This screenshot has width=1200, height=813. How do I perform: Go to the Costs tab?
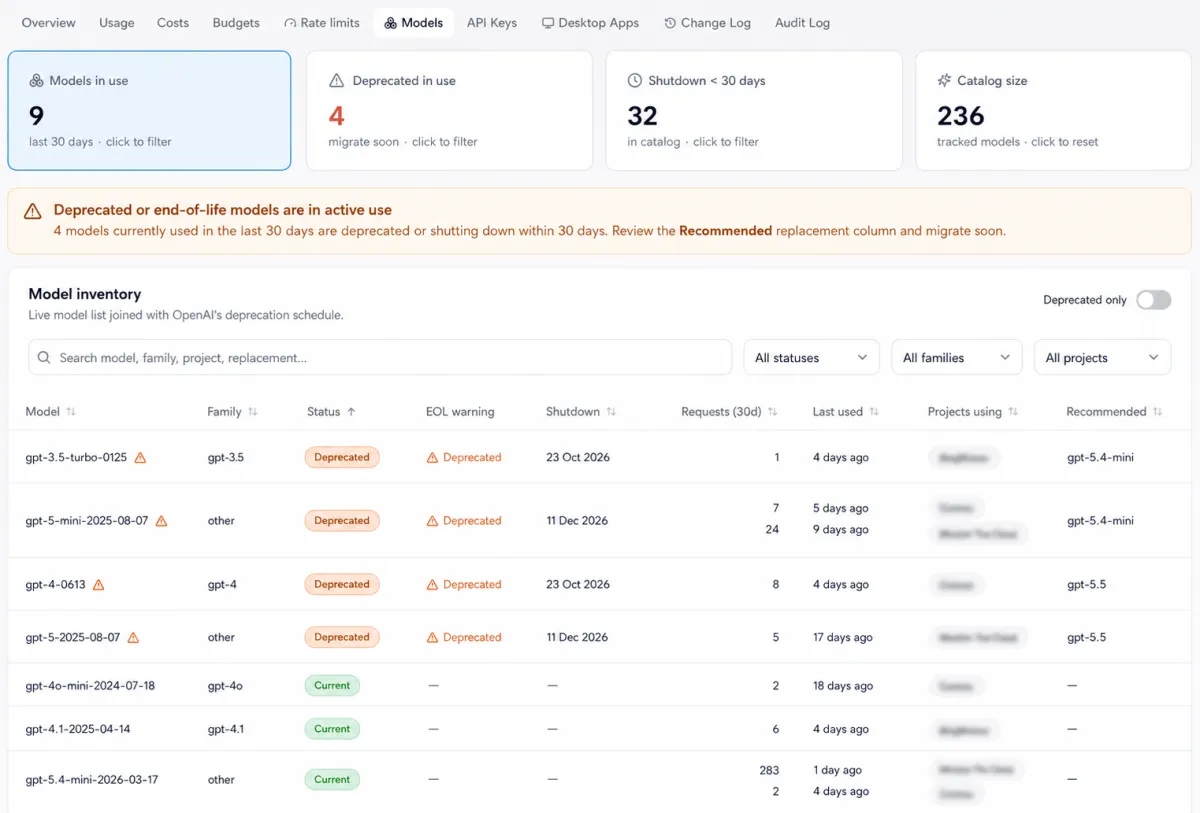(173, 22)
